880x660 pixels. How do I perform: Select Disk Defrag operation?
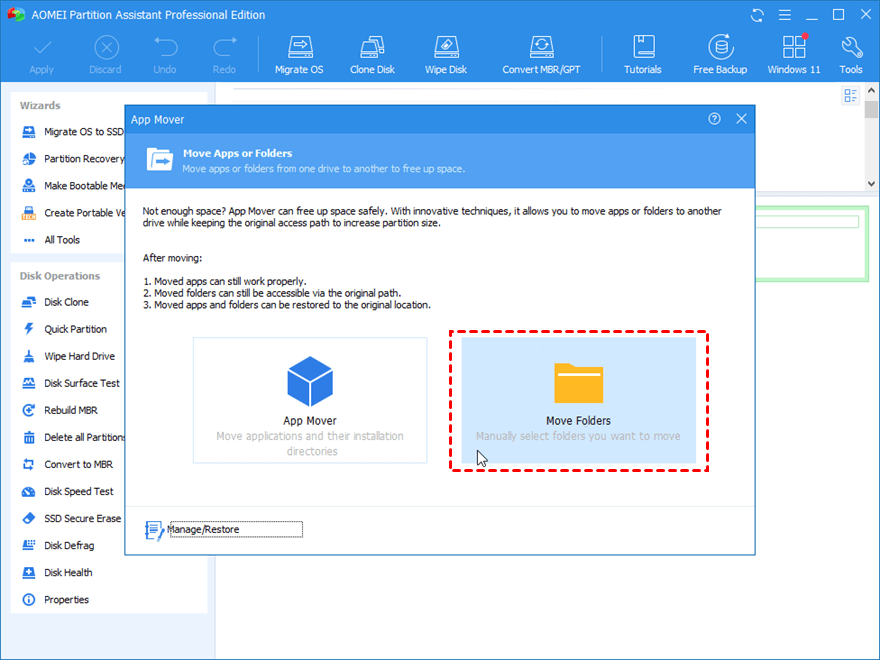58,546
